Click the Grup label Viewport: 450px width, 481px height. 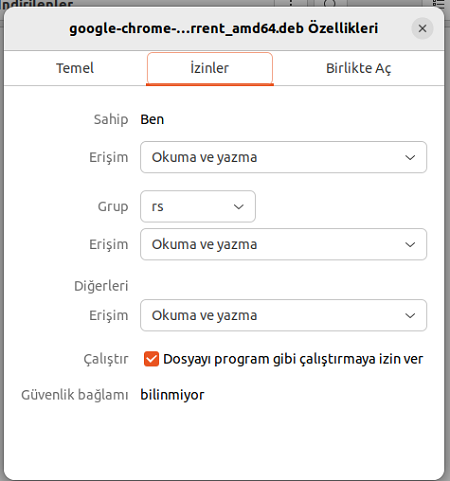pos(113,207)
